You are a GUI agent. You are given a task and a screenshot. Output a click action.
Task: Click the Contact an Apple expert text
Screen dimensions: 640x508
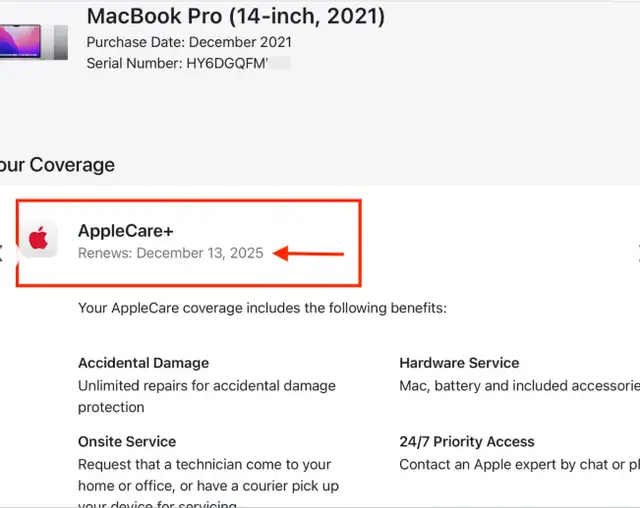520,464
